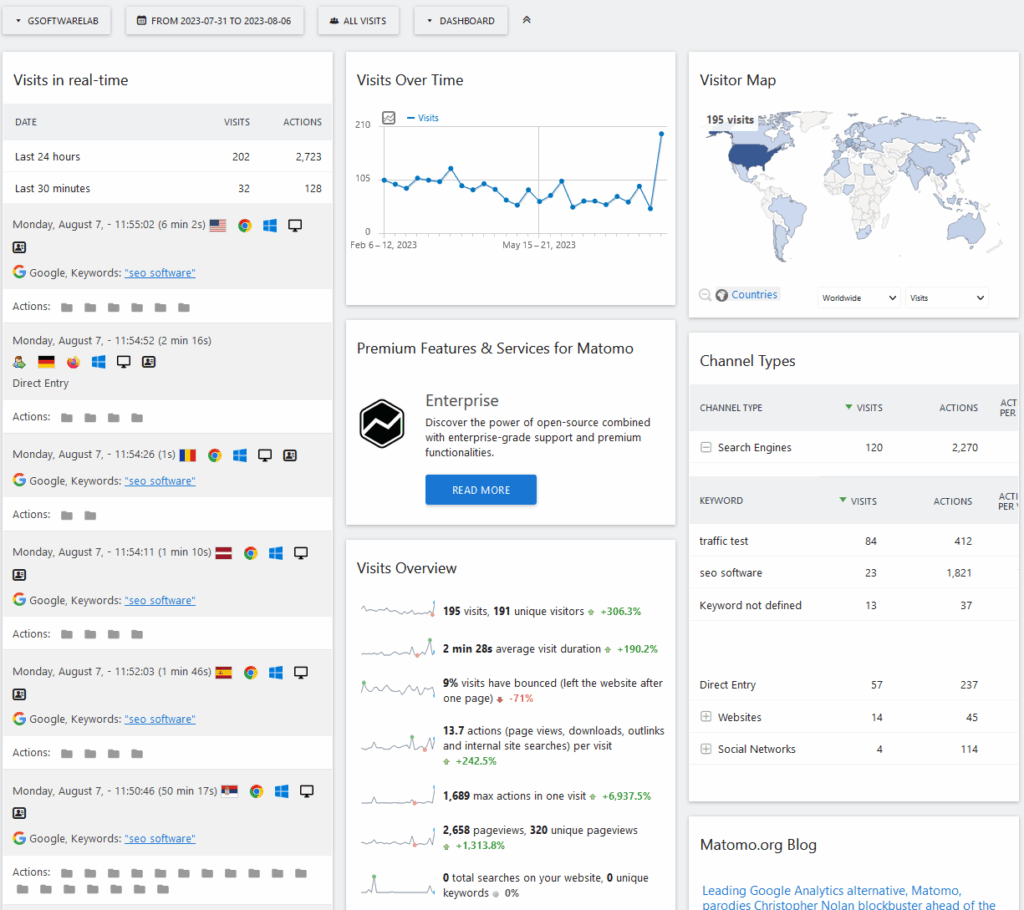
Task: Expand the Websites row in Channel Types
Action: click(706, 717)
